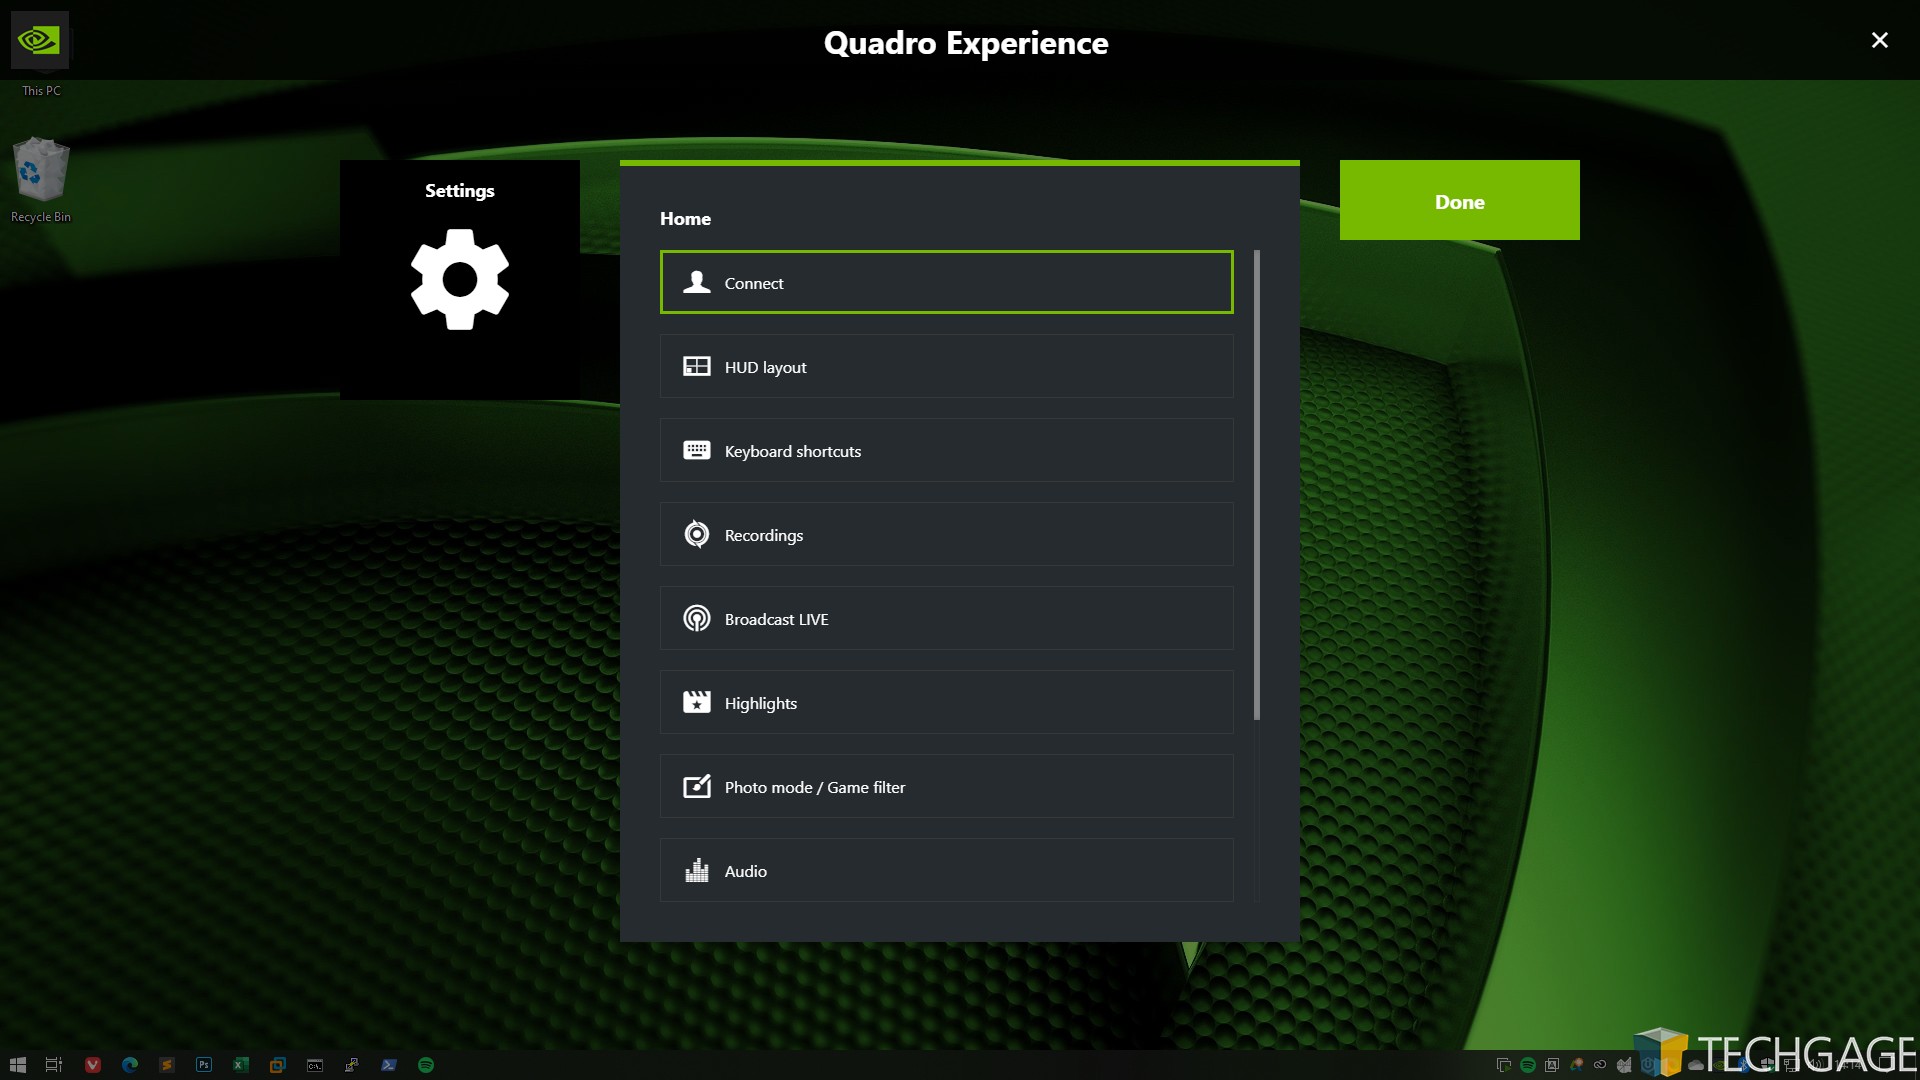Close the Quadro Experience overlay
Screen dimensions: 1920x1080
1879,40
